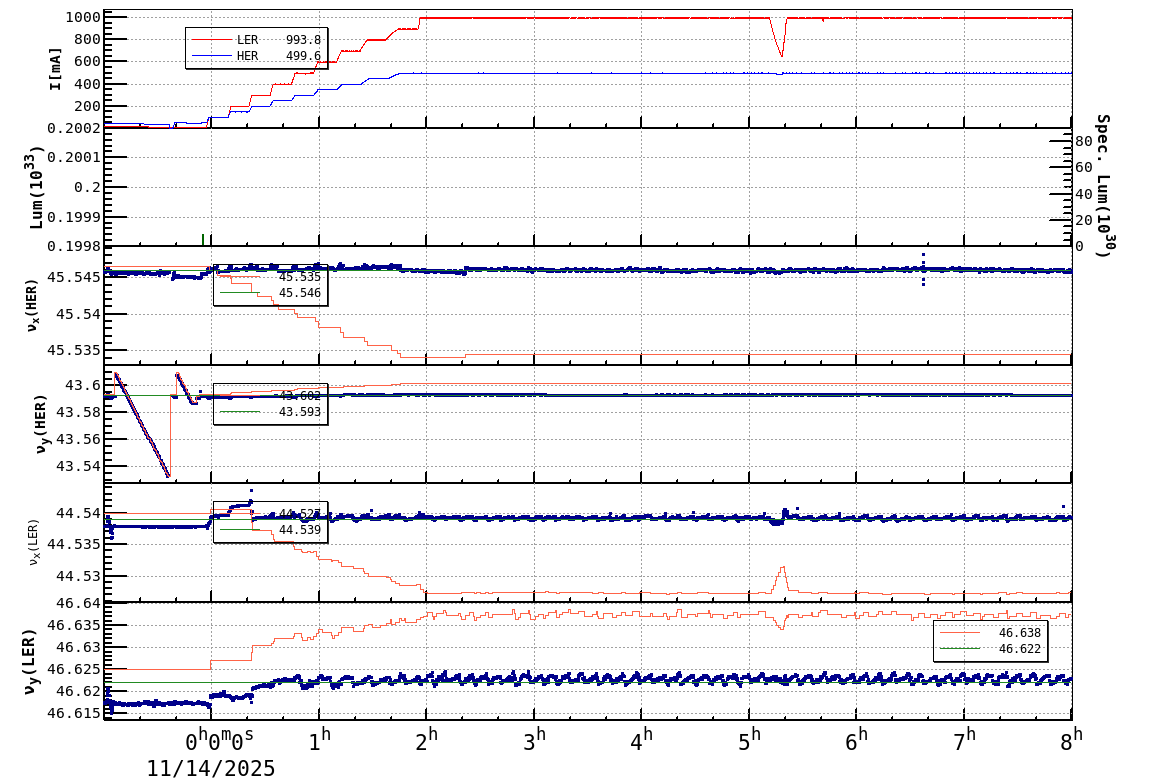Expand the νy(LER) legend box
This screenshot has width=1154, height=782.
click(x=990, y=641)
